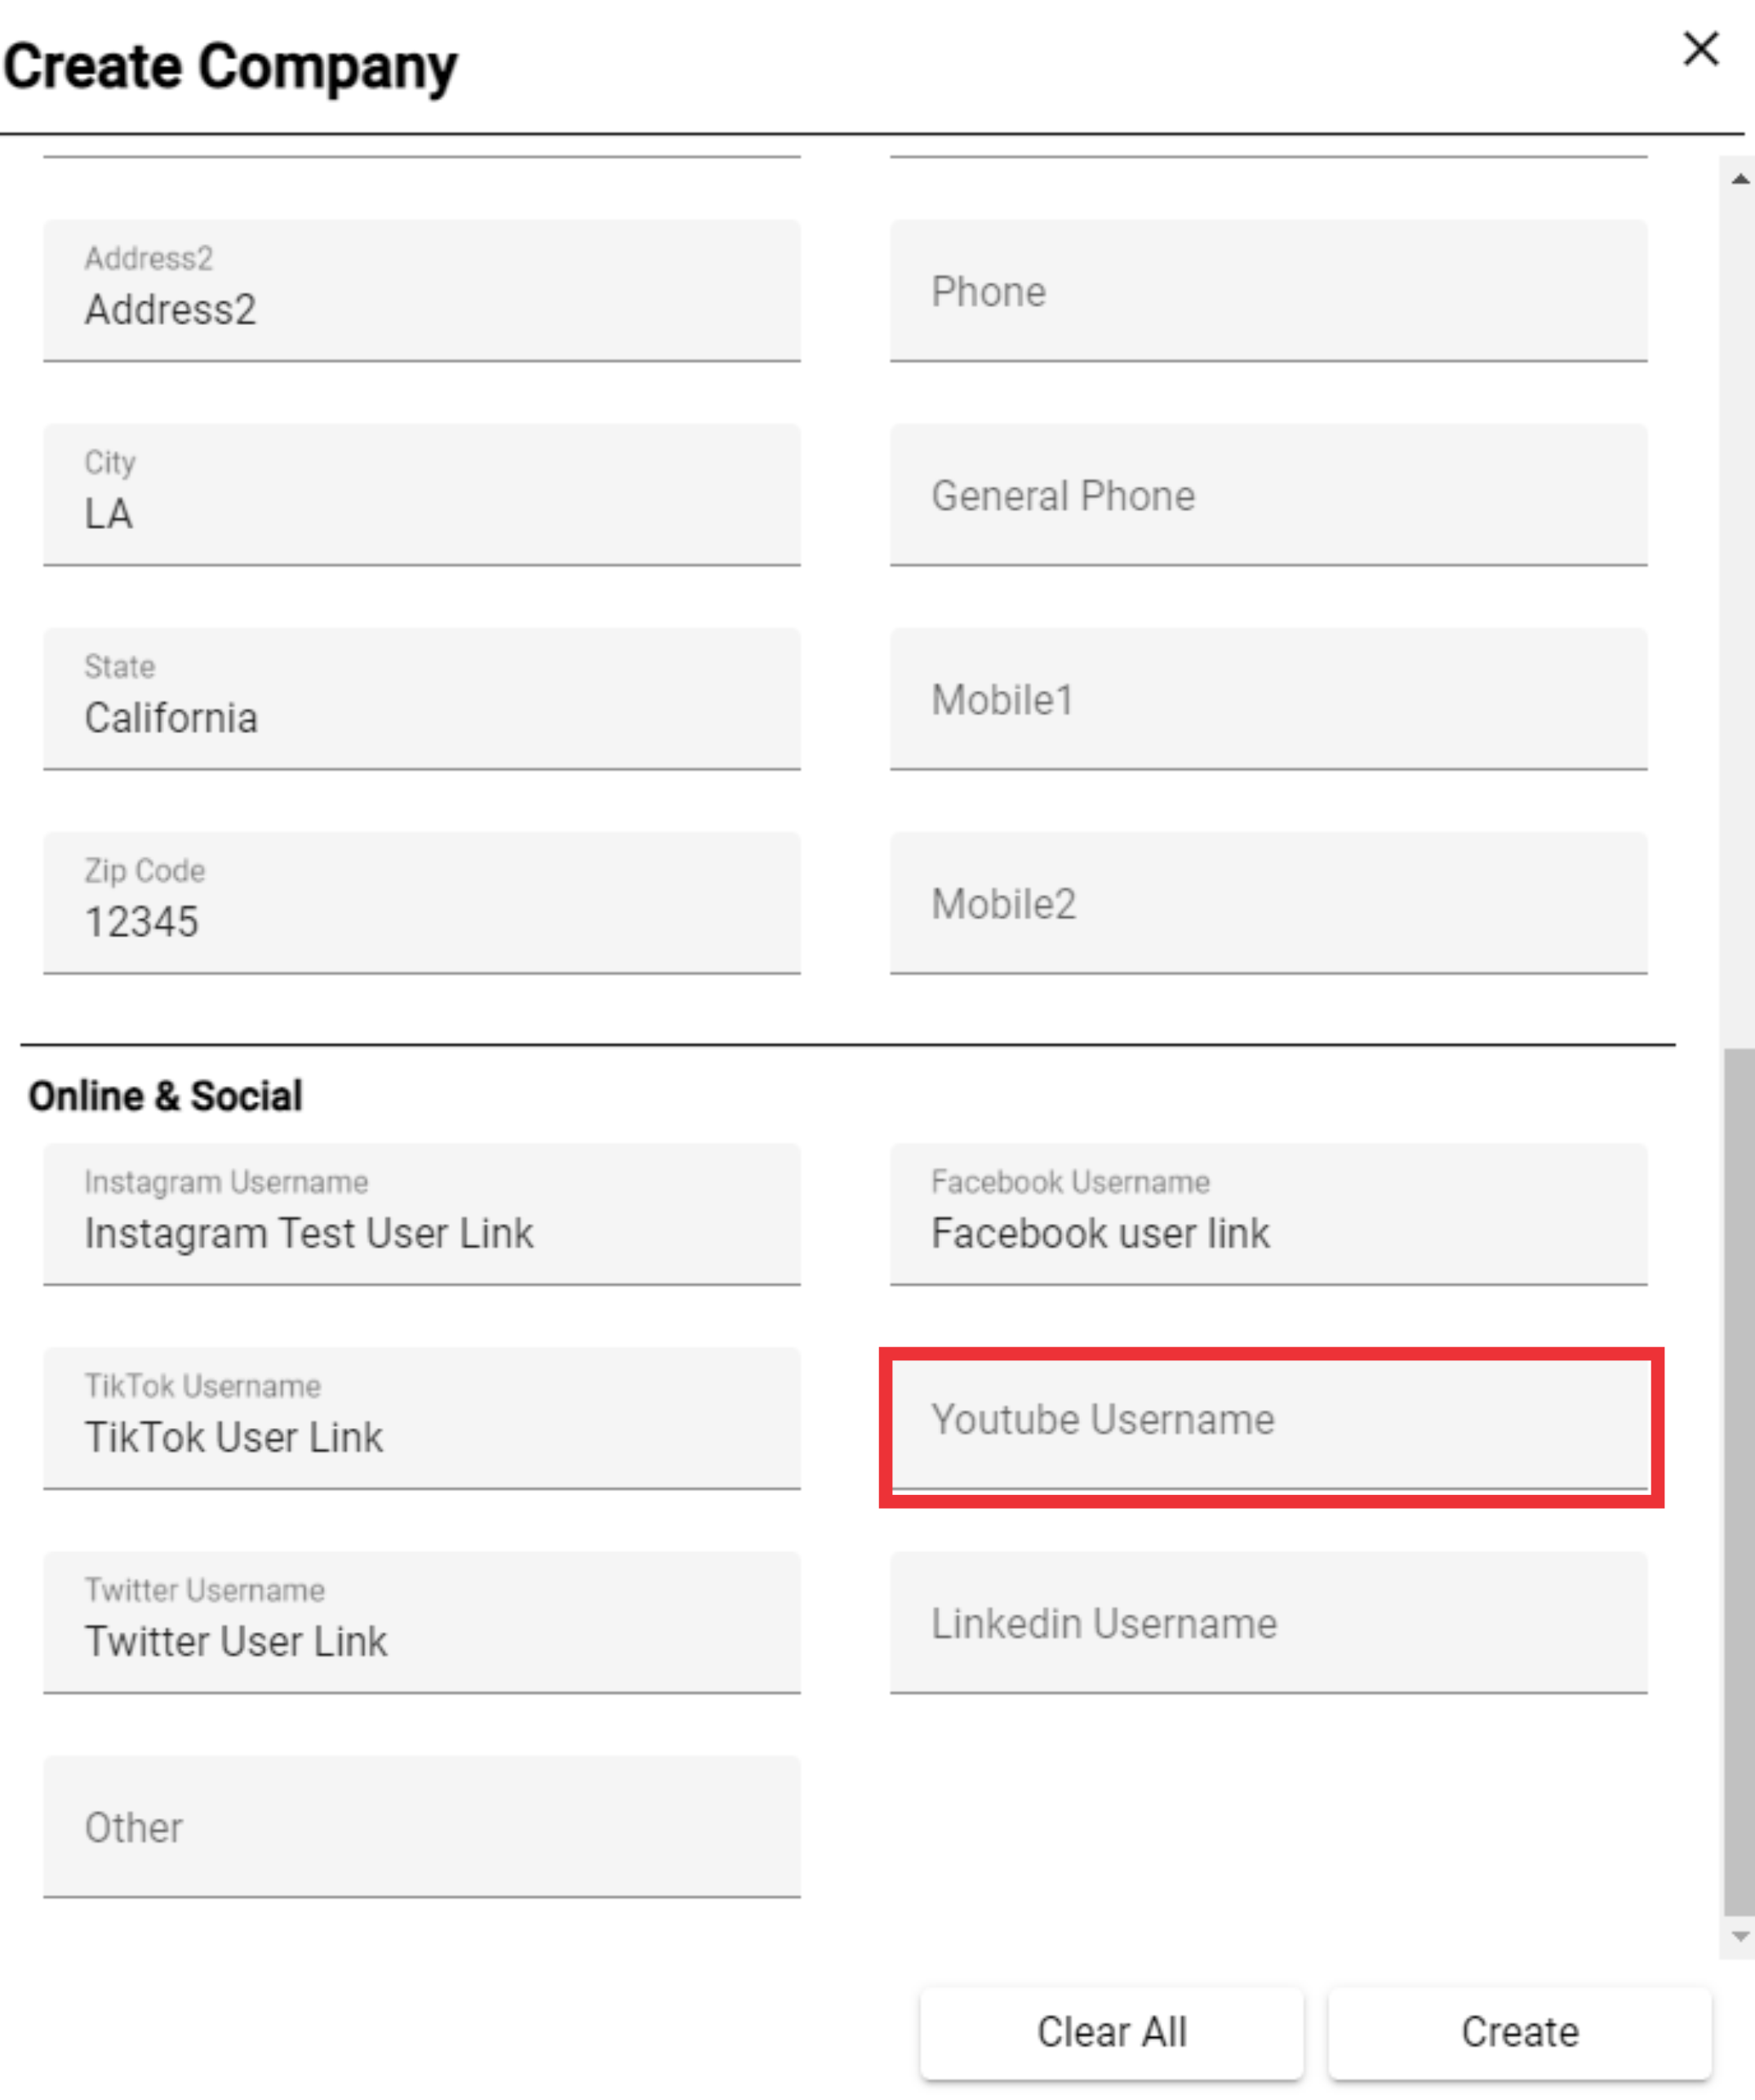Click the scrollbar down arrow
Screen dimensions: 1755x2100
[1740, 1936]
